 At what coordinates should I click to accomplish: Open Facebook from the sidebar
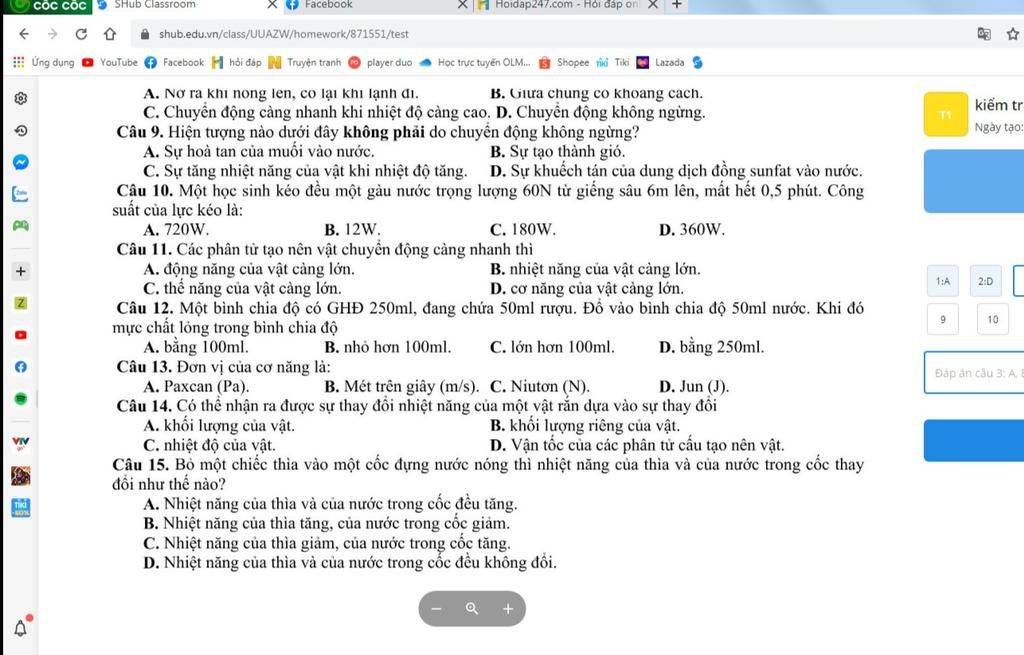pos(21,366)
